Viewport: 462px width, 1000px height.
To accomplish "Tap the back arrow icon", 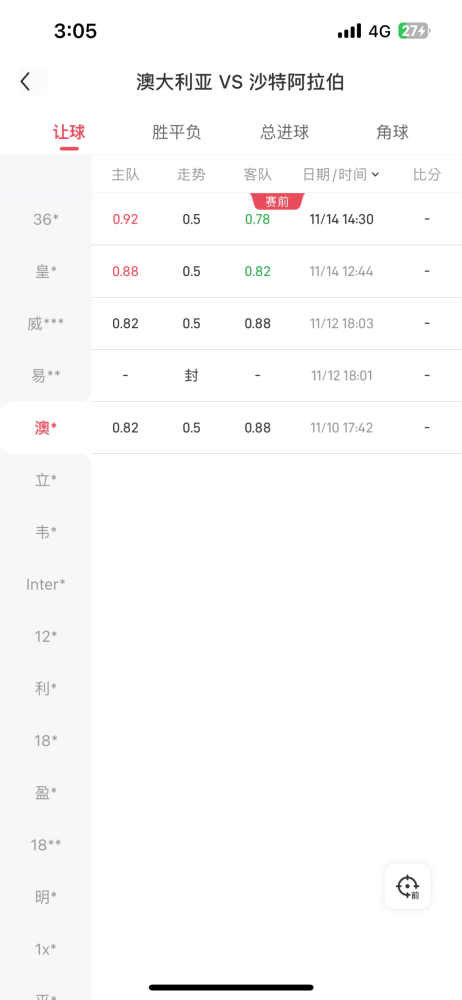I will [26, 82].
